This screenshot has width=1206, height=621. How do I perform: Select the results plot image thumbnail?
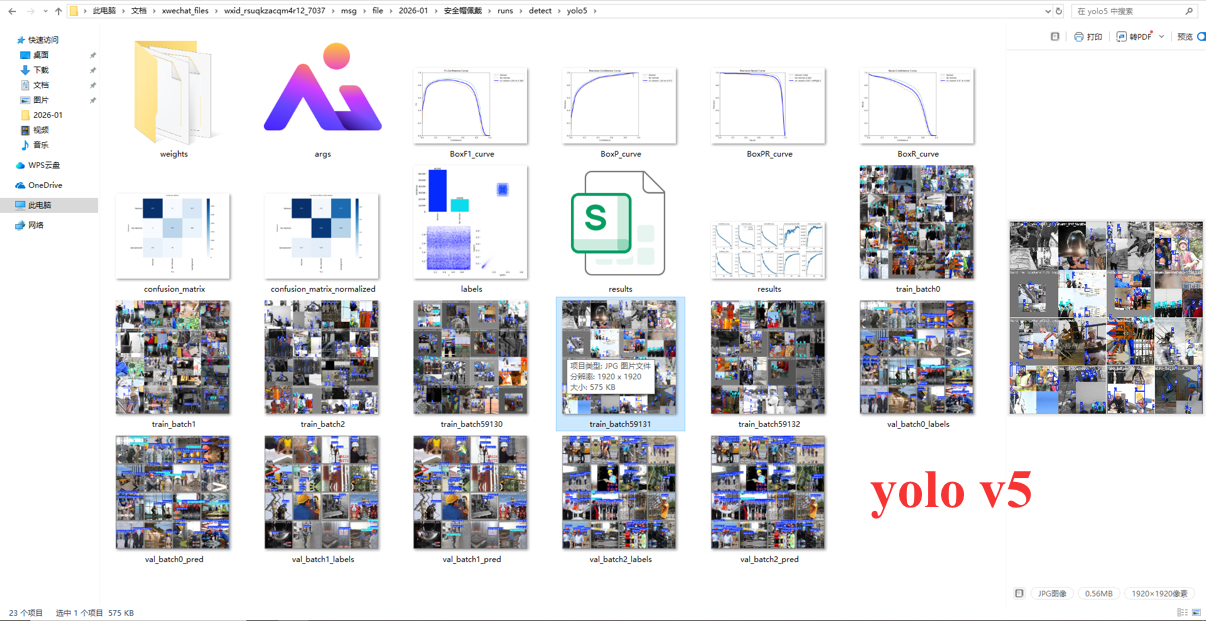pos(769,251)
